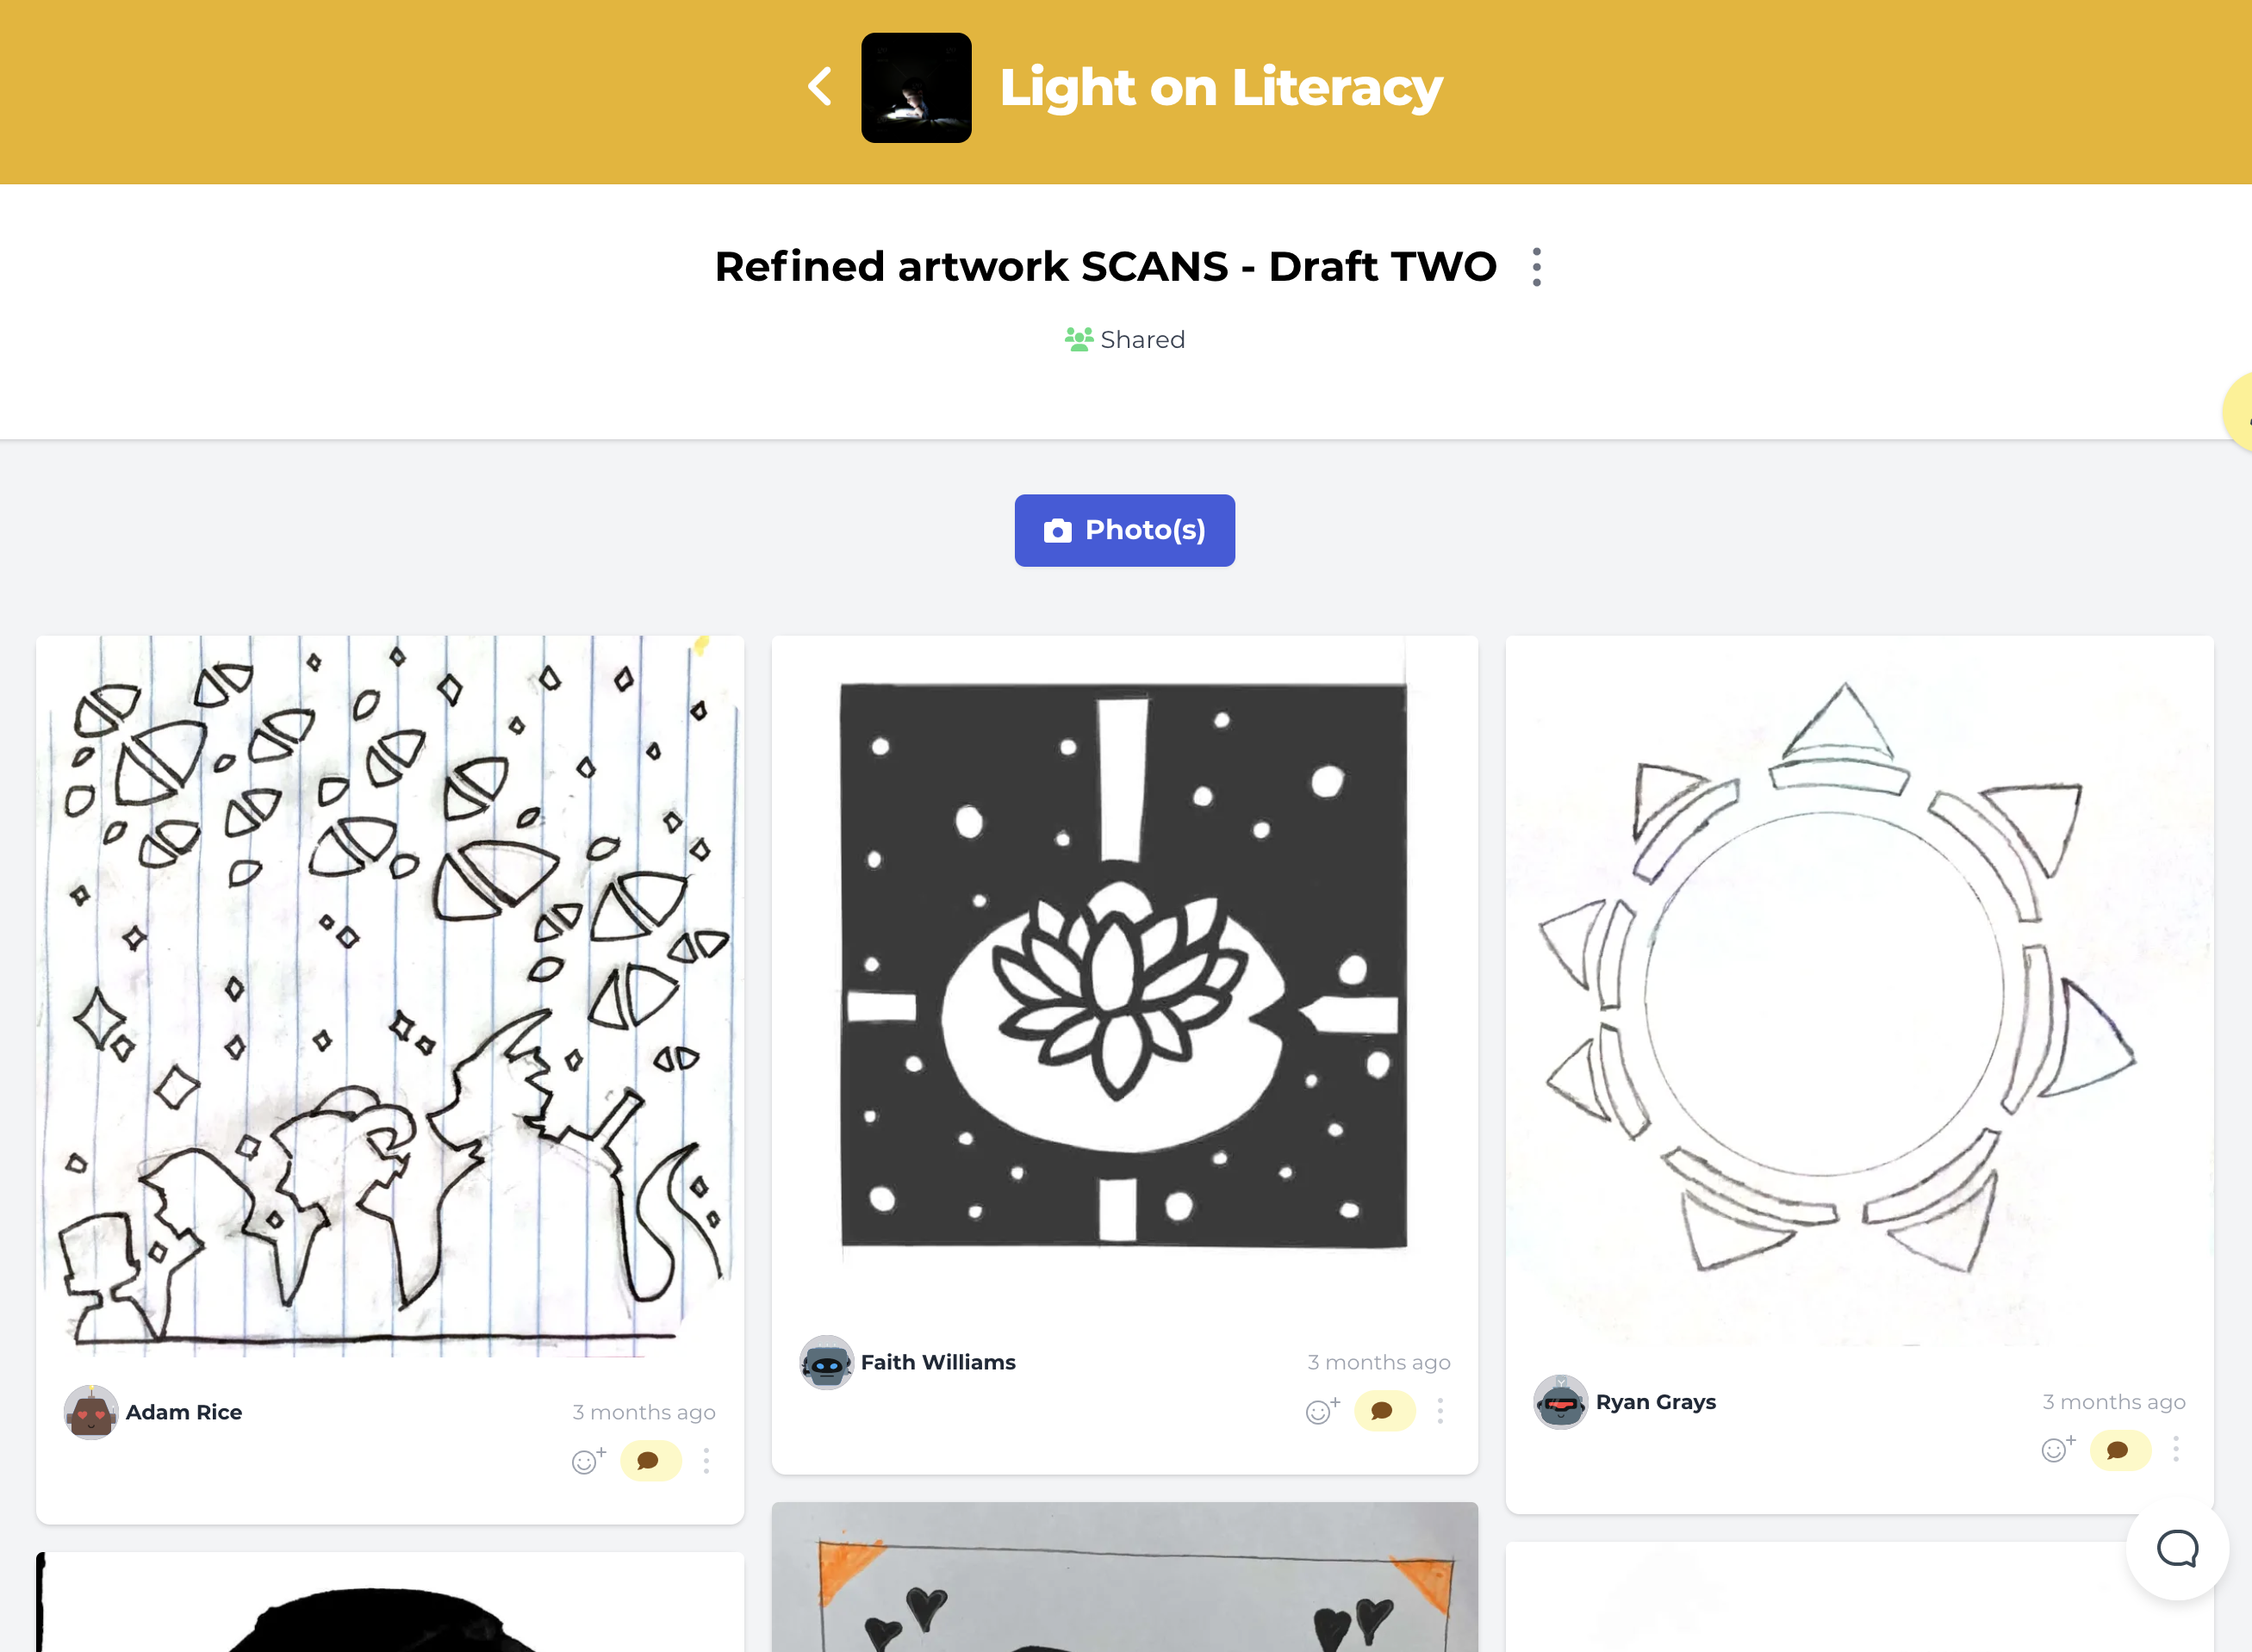Add emoji reaction to Adam Rice's post

click(x=588, y=1461)
